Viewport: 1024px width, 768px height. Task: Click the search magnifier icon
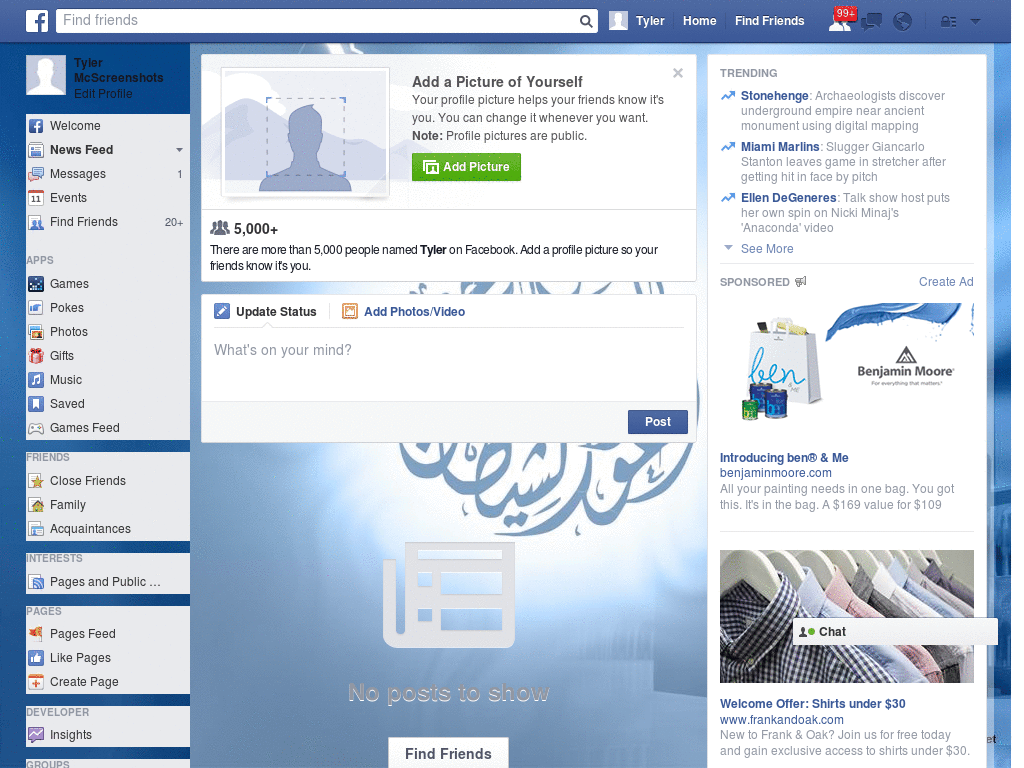tap(586, 22)
